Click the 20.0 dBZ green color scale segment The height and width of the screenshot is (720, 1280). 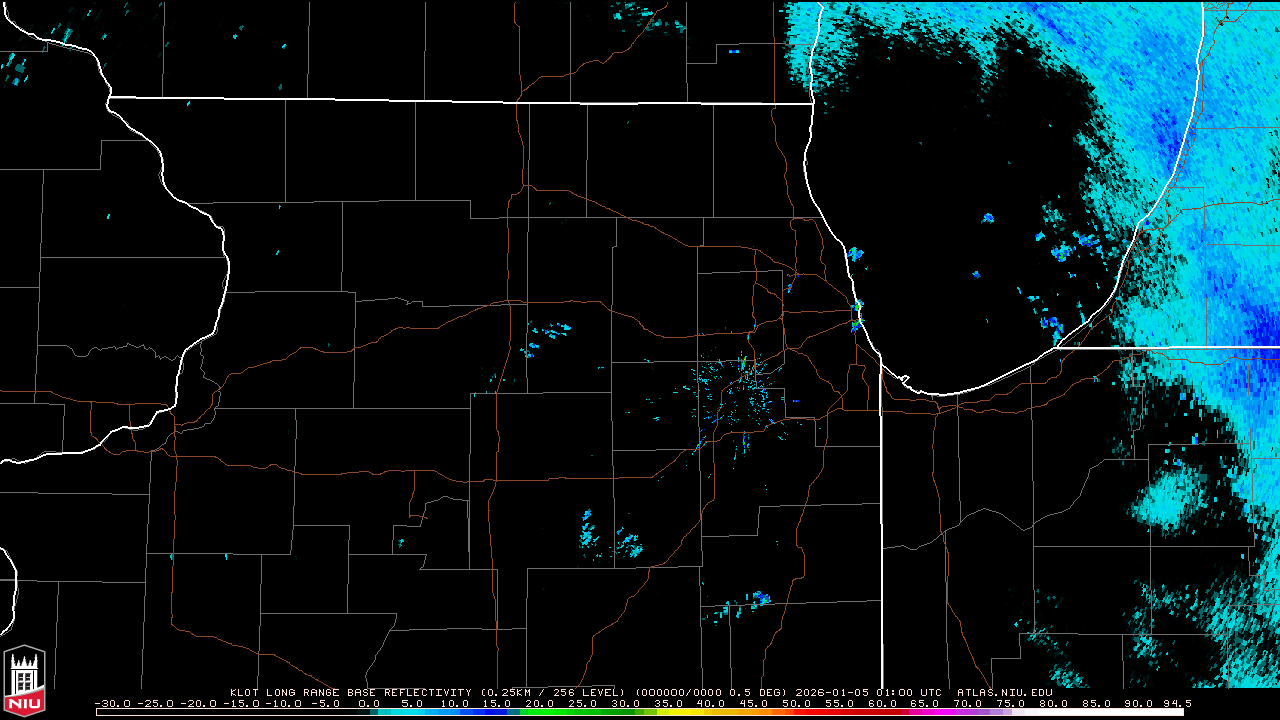pos(538,712)
